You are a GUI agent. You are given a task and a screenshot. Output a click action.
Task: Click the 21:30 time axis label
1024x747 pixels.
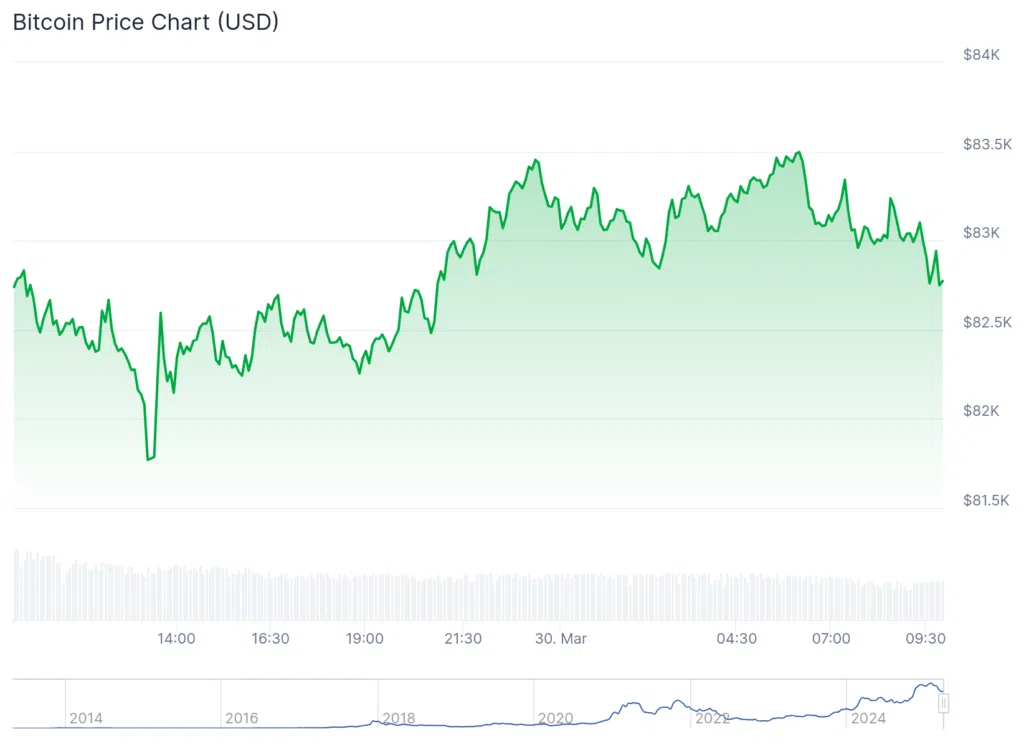464,638
